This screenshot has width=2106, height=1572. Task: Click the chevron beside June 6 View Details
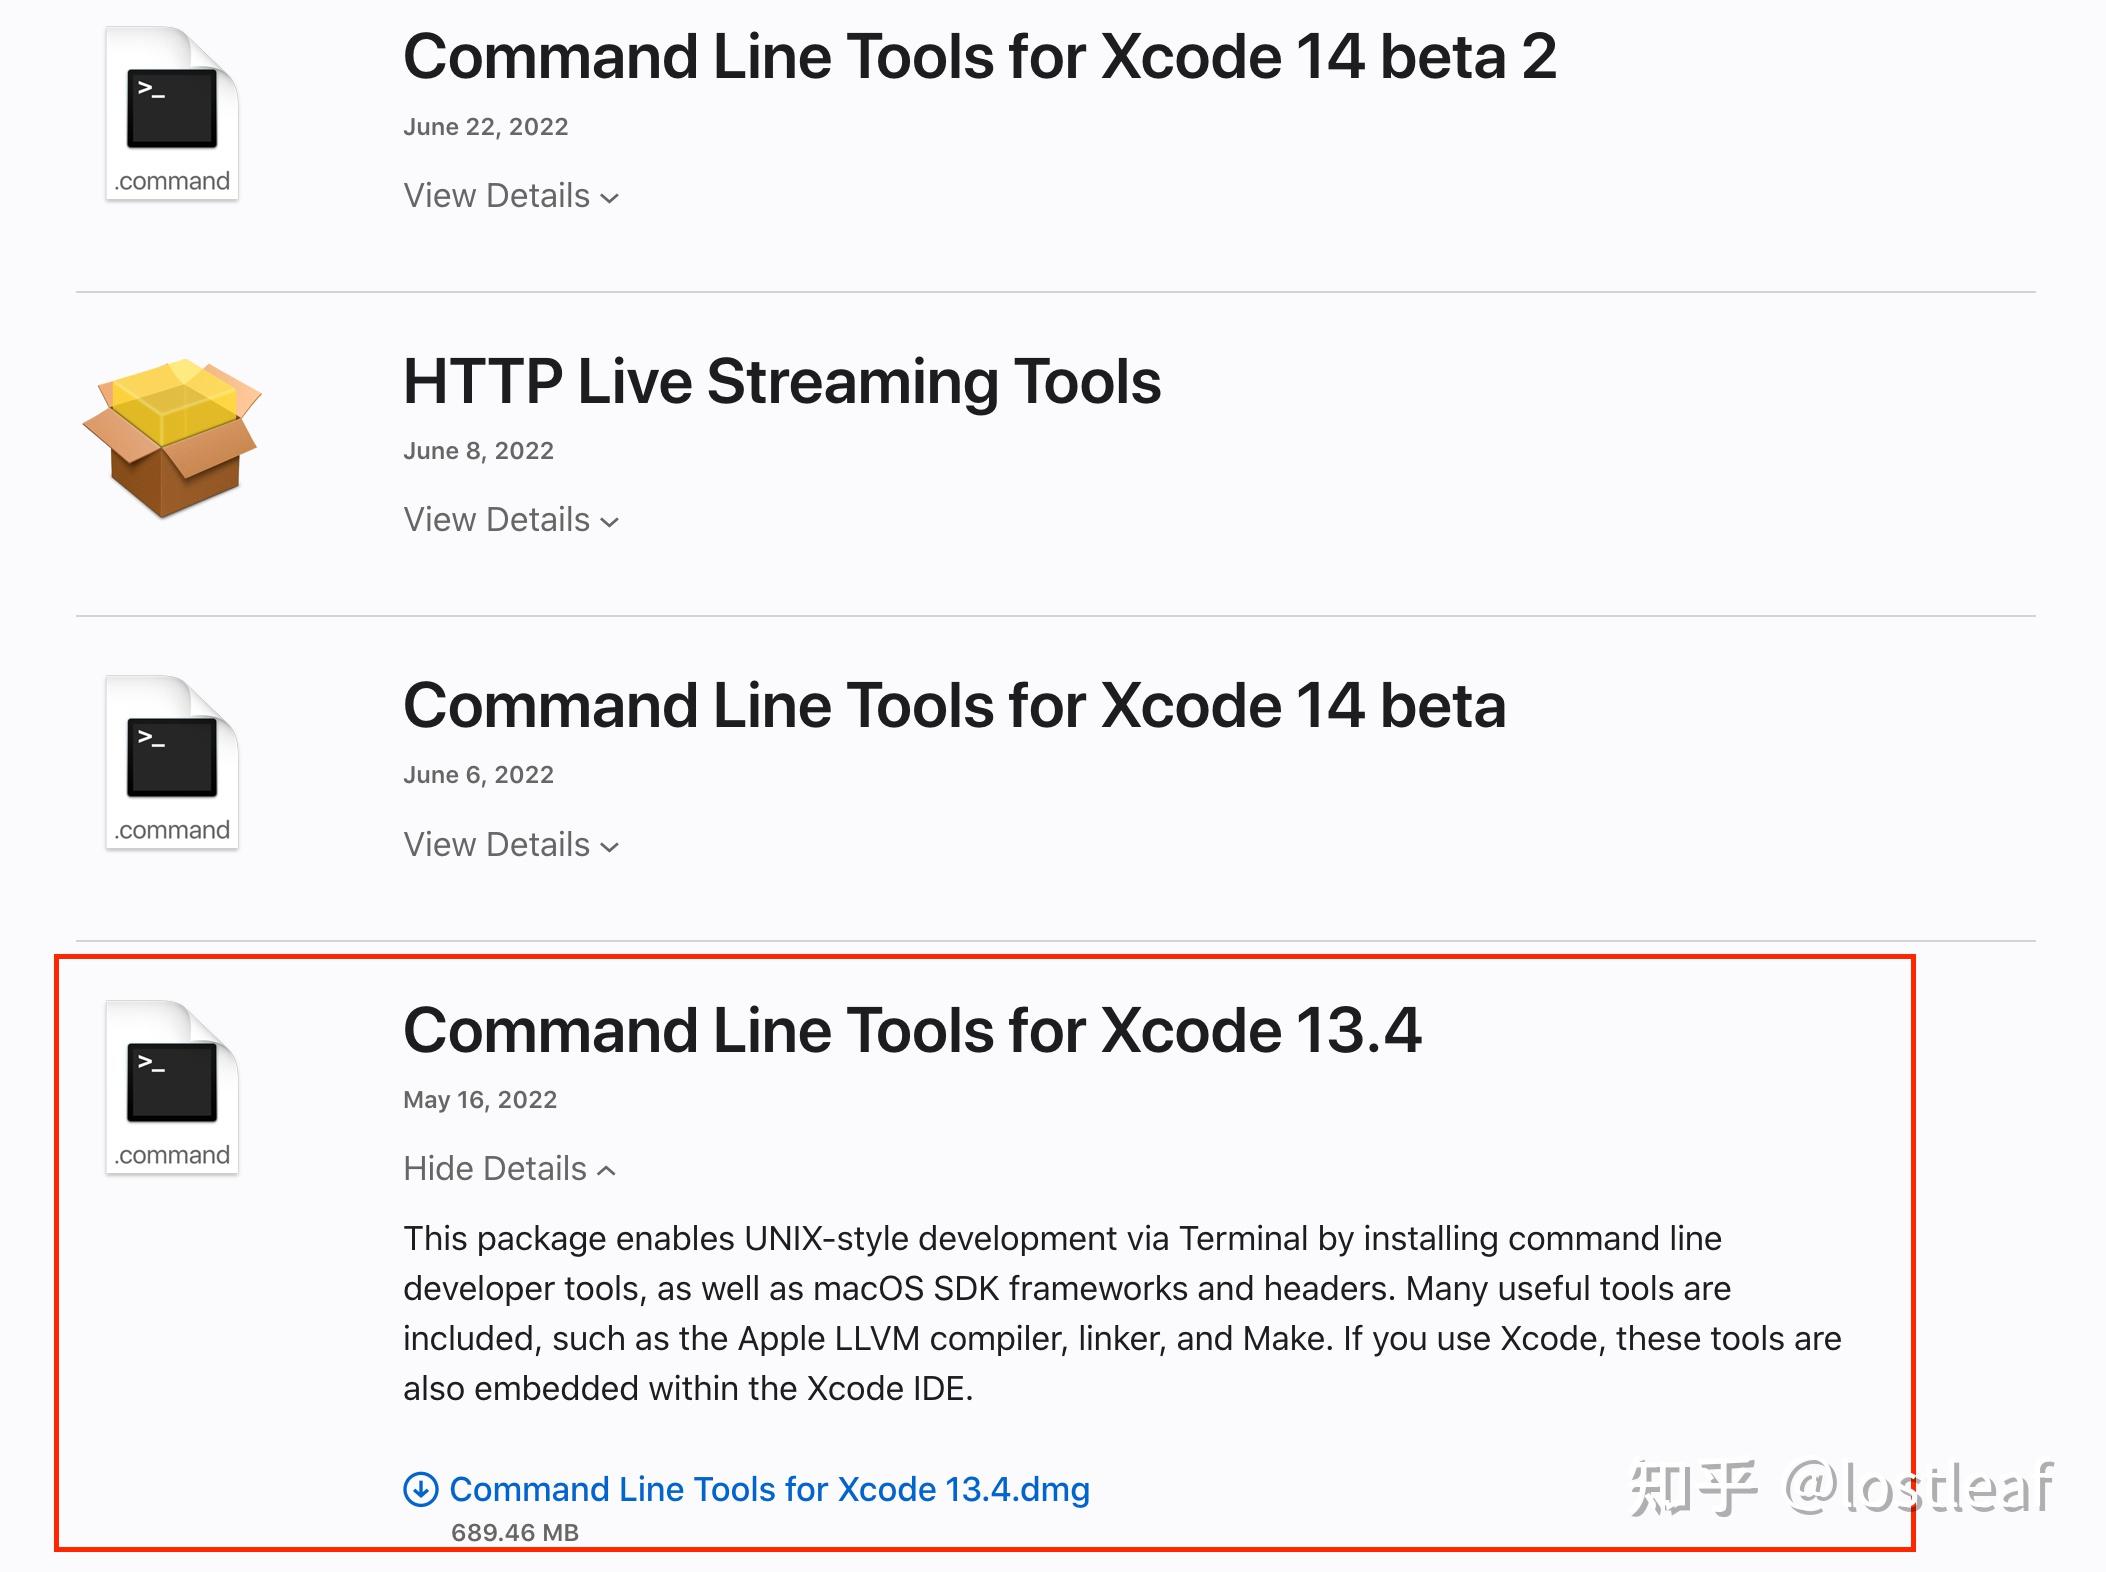(x=610, y=847)
